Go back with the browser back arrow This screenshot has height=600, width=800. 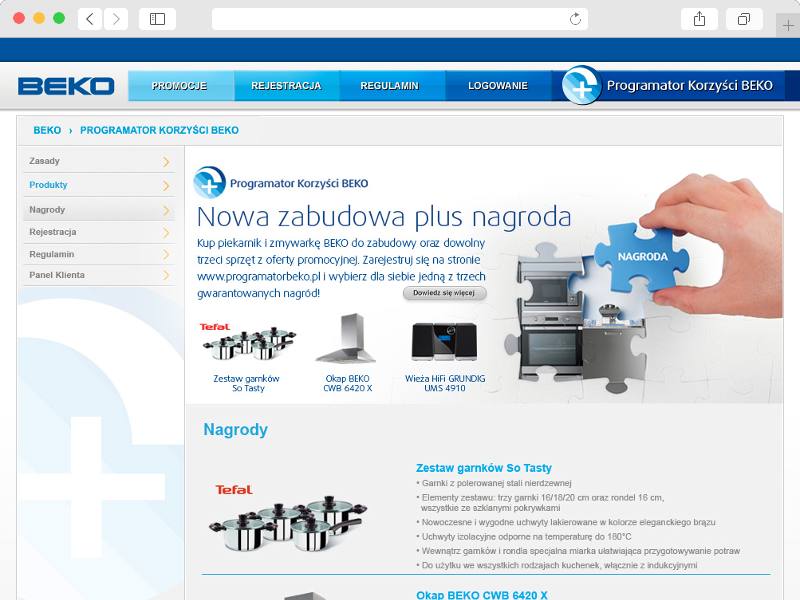[90, 19]
